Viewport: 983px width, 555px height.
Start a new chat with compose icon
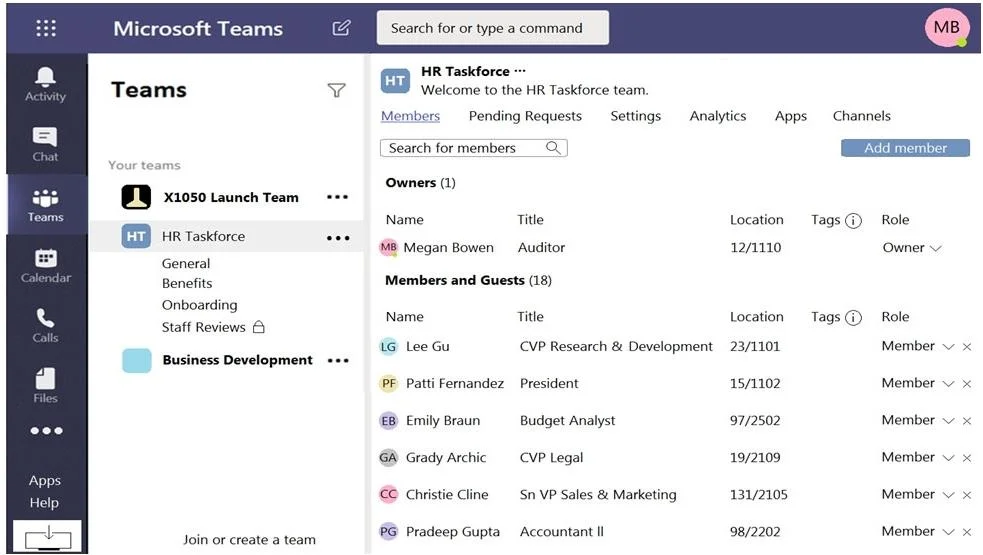click(x=341, y=28)
